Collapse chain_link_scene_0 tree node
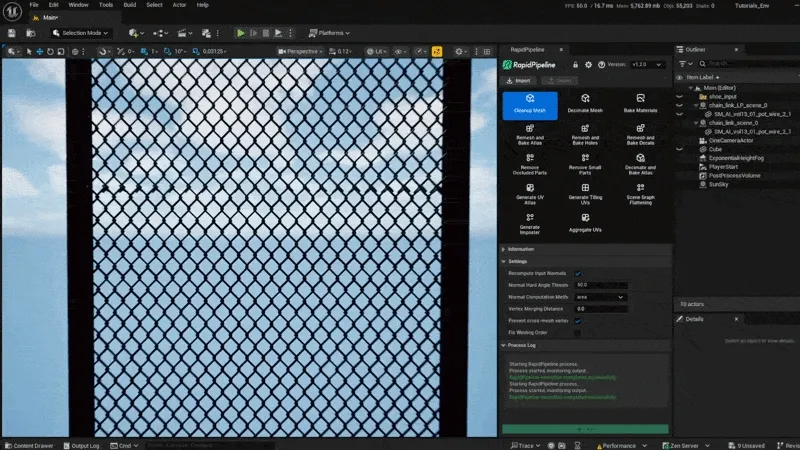Image resolution: width=800 pixels, height=450 pixels. (696, 123)
